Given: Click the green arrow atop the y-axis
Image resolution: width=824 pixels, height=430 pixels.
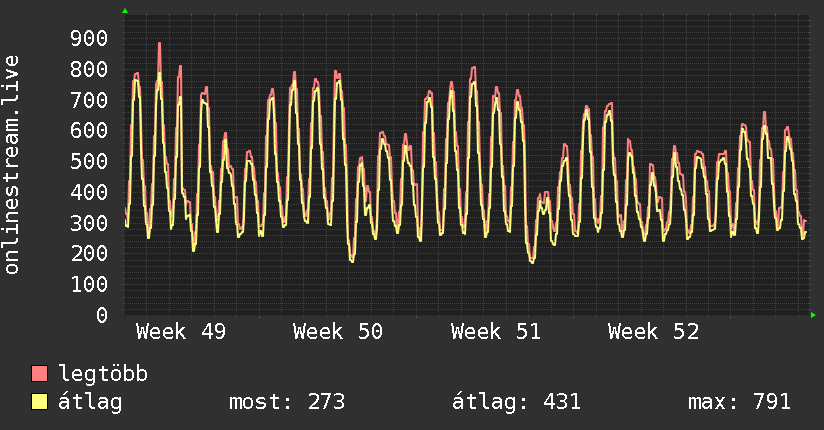Looking at the screenshot, I should [125, 11].
